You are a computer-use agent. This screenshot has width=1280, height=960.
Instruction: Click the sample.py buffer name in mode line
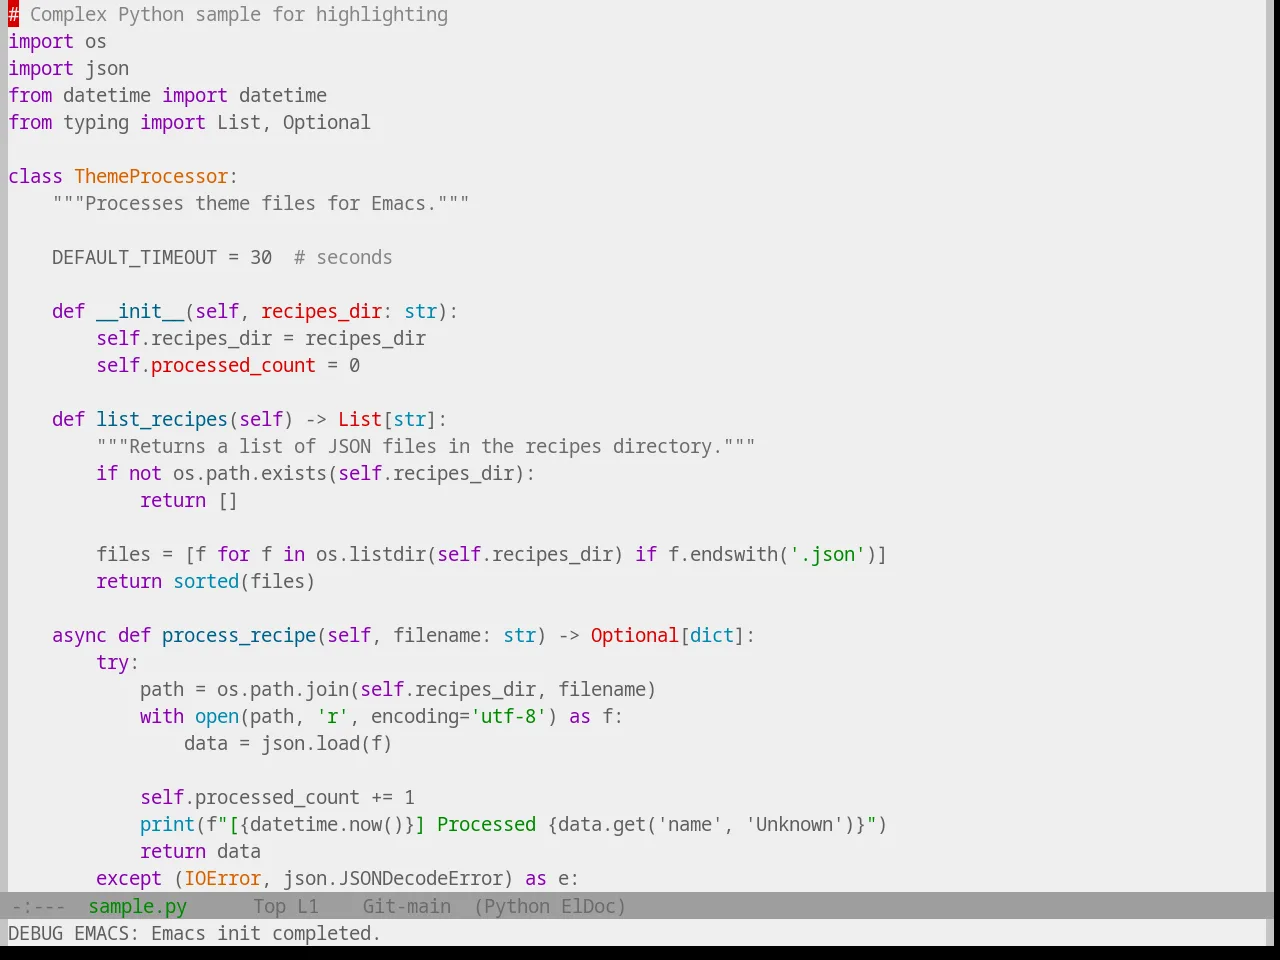coord(137,906)
